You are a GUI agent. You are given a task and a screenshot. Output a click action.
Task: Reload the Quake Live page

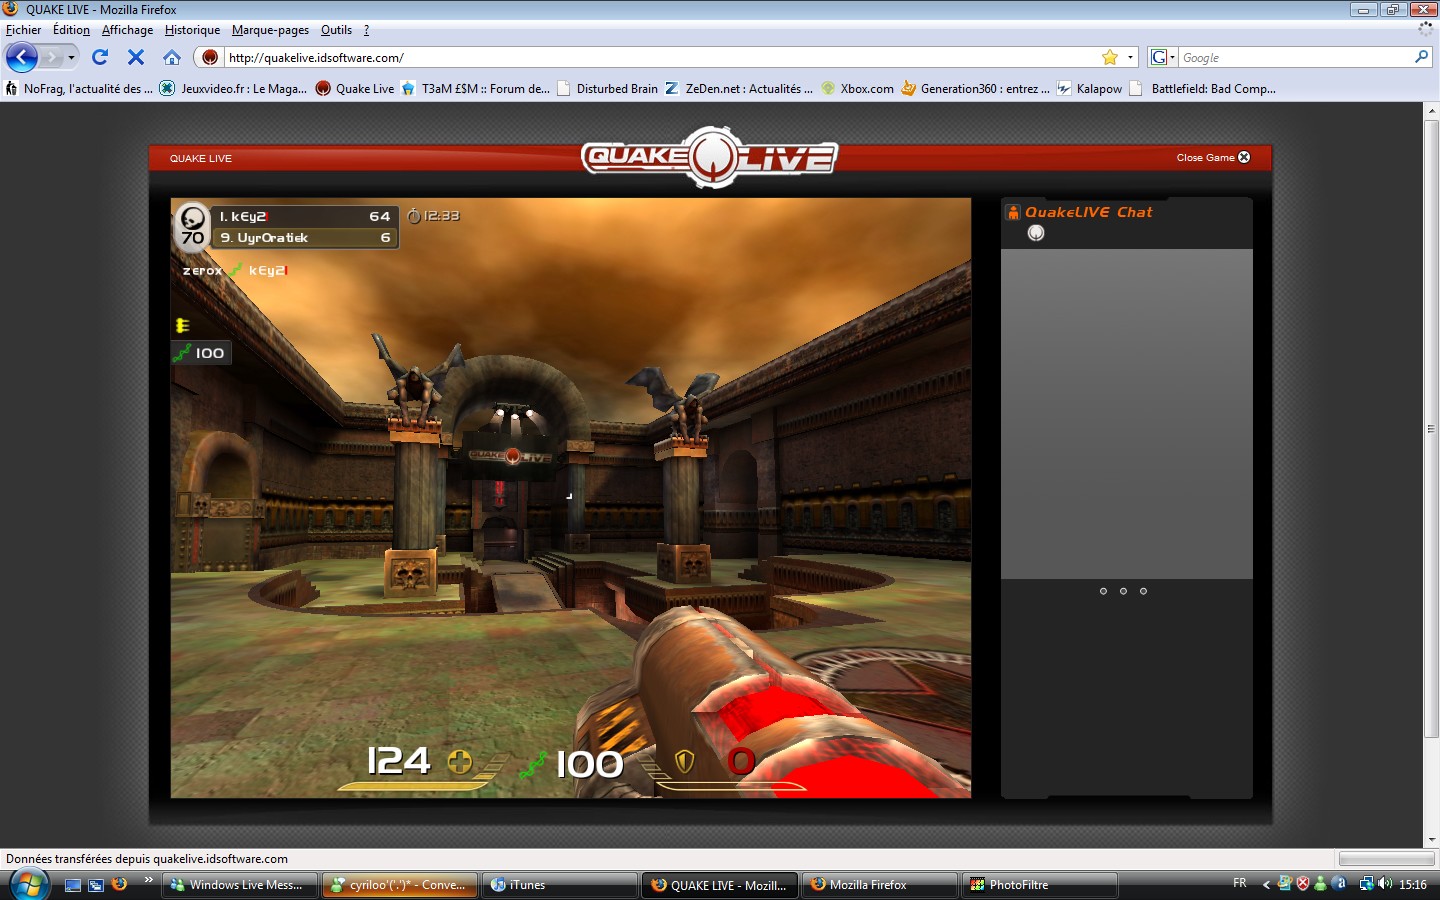(100, 57)
